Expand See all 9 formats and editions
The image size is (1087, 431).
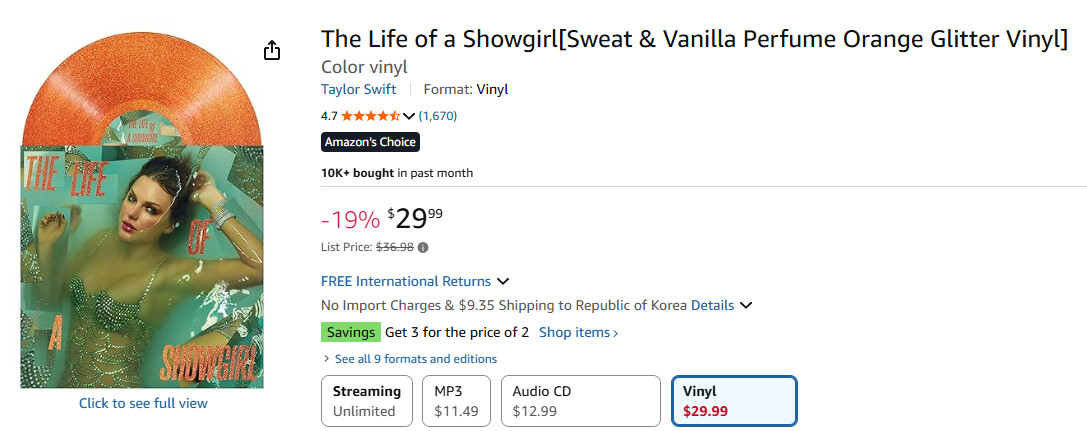(x=409, y=359)
